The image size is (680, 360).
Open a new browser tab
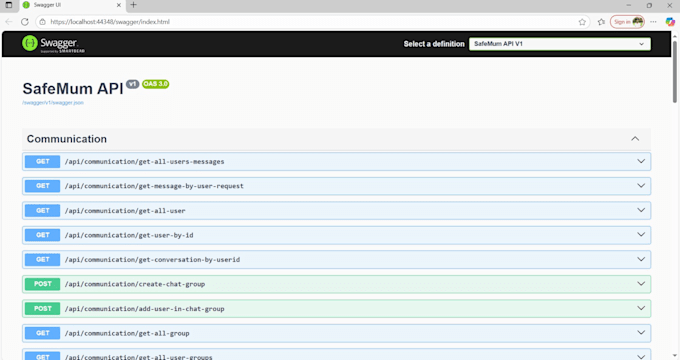tap(133, 5)
